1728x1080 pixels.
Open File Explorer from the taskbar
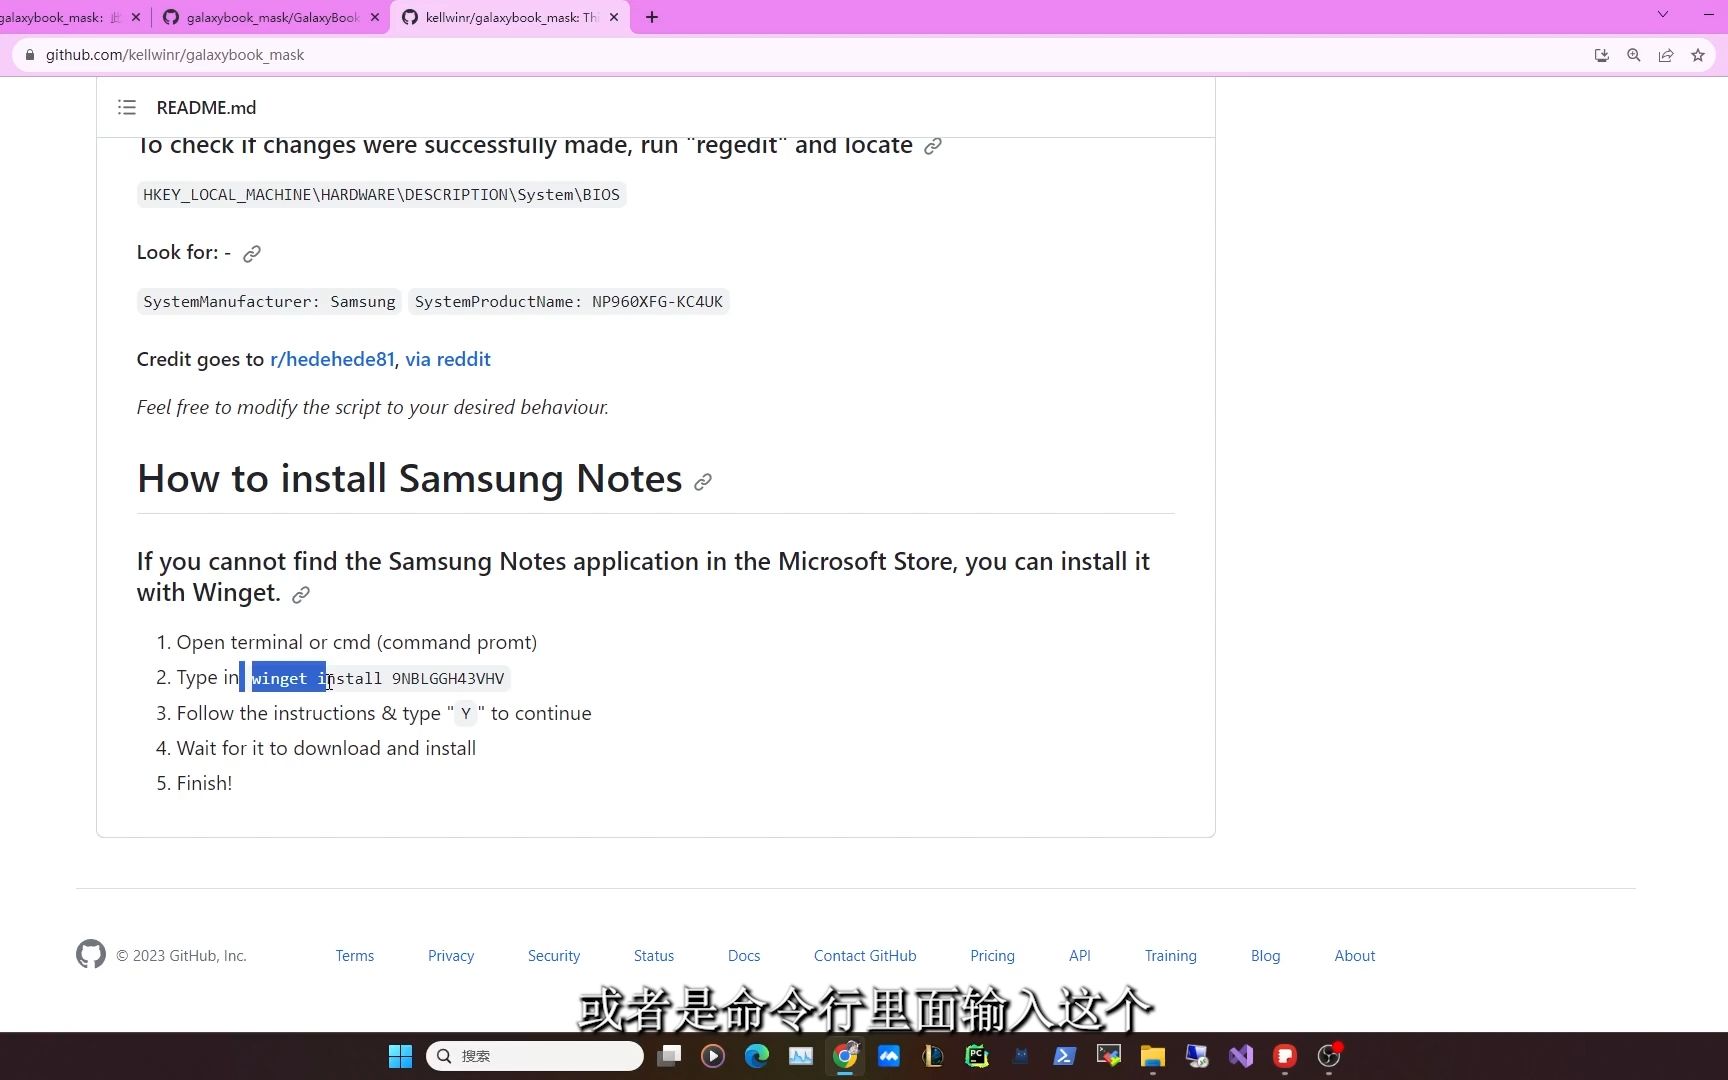coord(1153,1056)
